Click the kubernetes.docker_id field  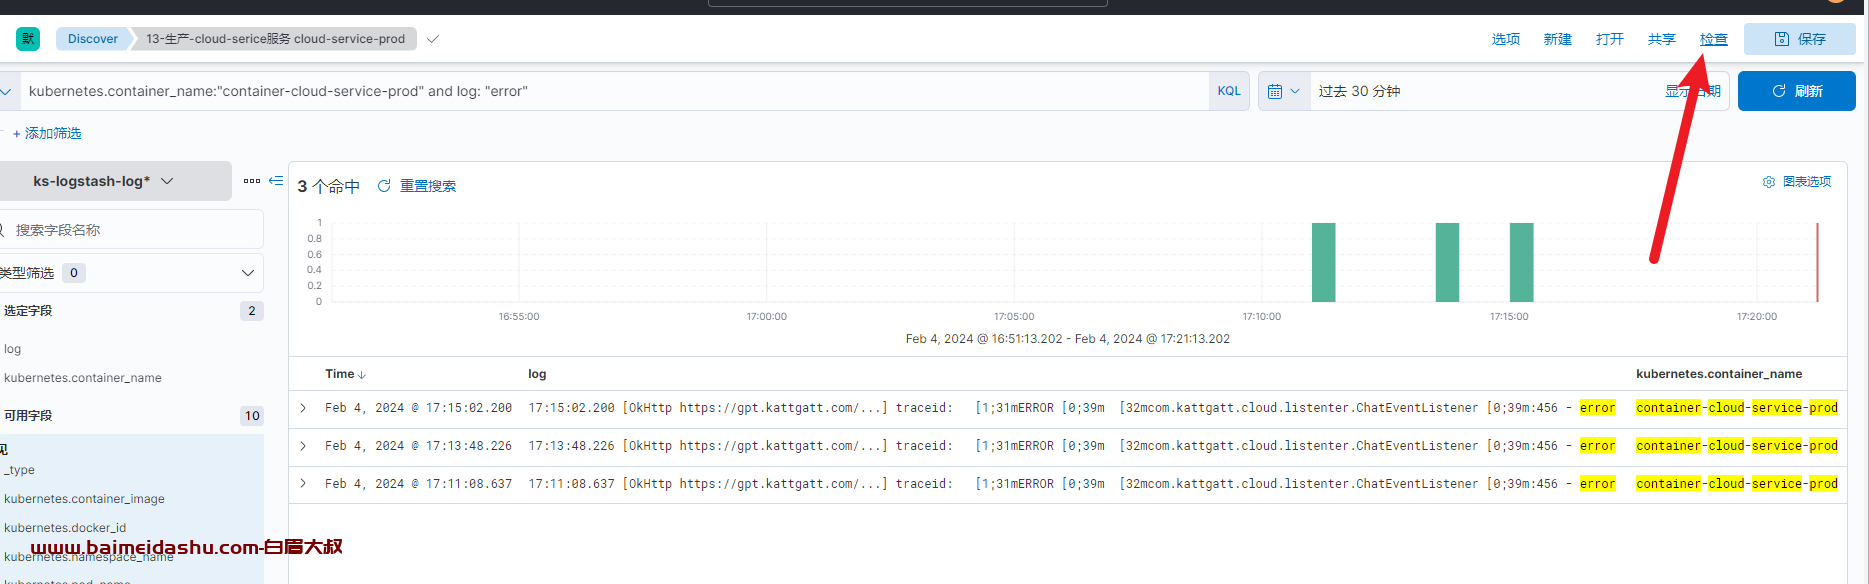65,528
